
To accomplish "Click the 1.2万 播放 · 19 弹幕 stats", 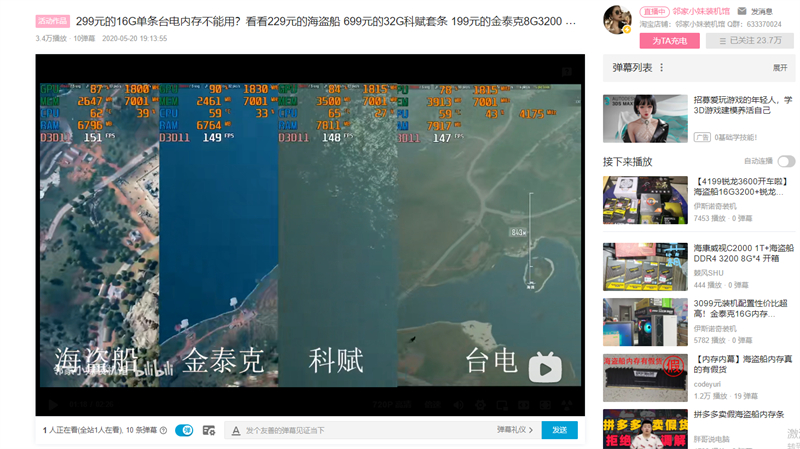I will (x=726, y=396).
